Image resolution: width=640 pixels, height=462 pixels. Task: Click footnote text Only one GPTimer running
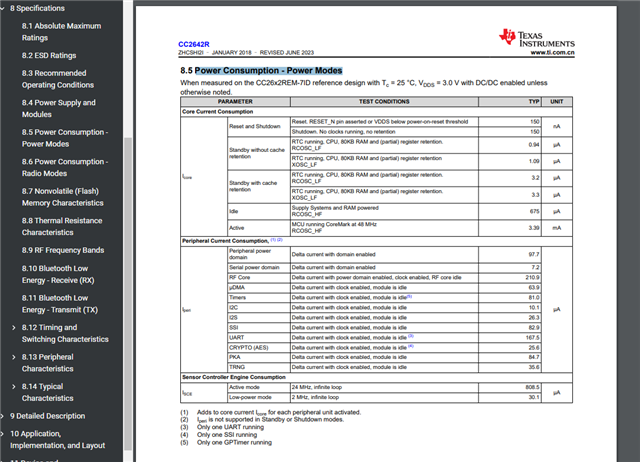point(234,442)
